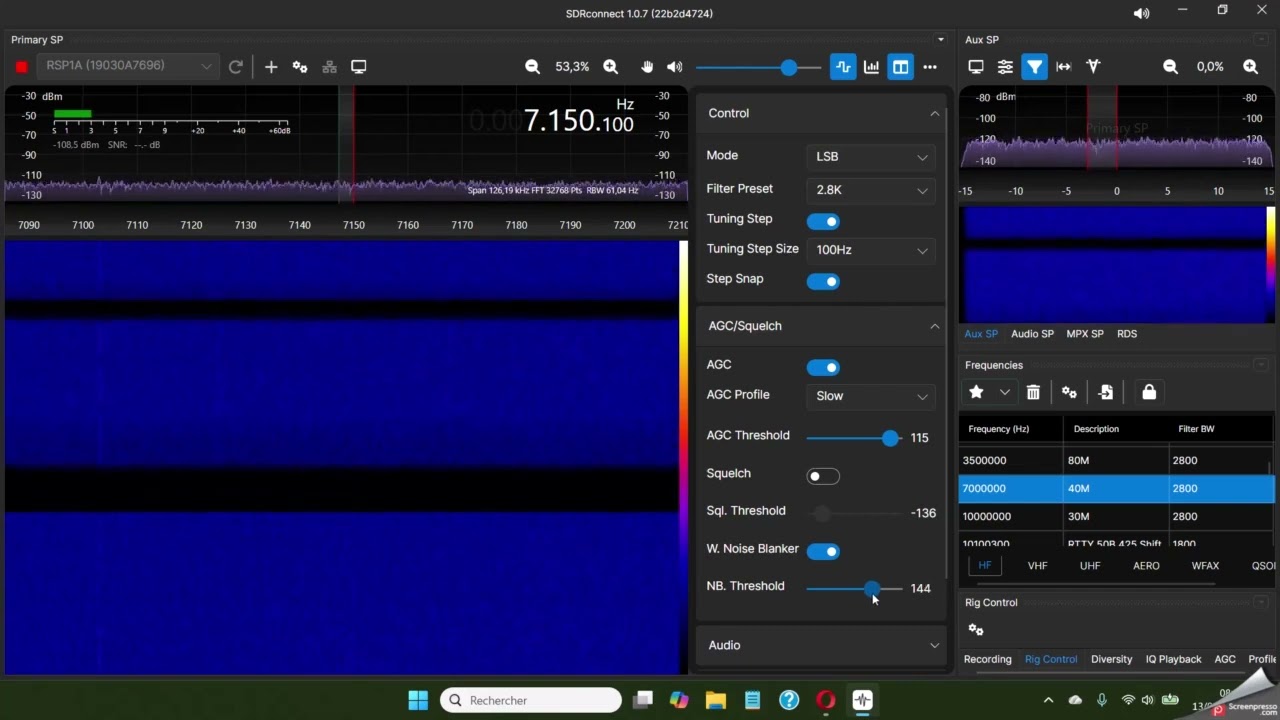The height and width of the screenshot is (720, 1280).
Task: Click the AGC Threshold slider handle
Action: pyautogui.click(x=890, y=438)
